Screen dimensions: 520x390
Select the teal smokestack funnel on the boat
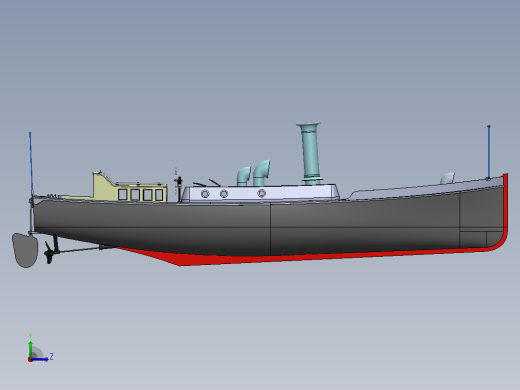310,154
